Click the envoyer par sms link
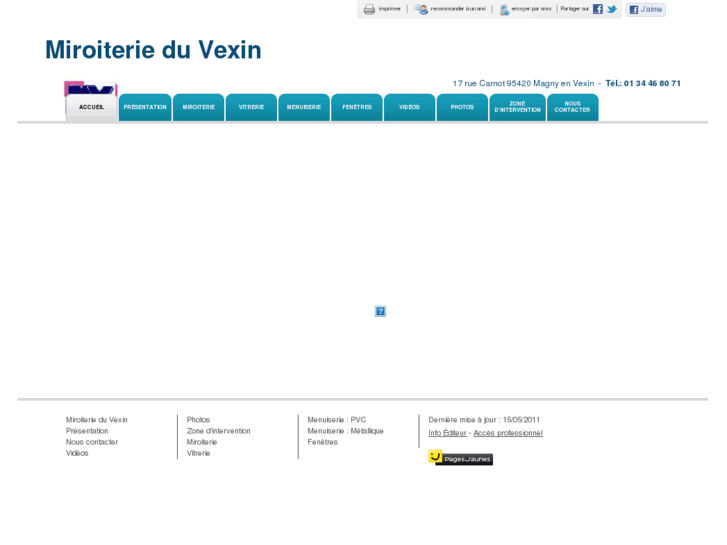Viewport: 727px width, 545px height. pos(531,9)
